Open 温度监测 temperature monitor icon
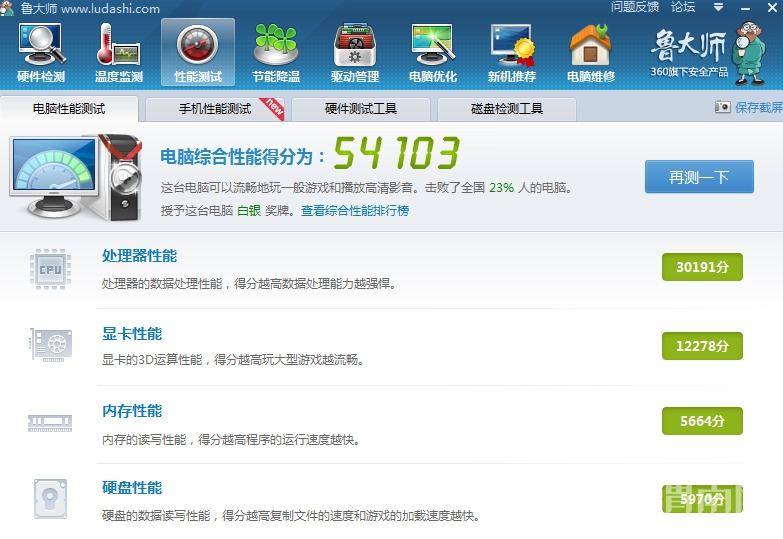Image resolution: width=783 pixels, height=539 pixels. pos(119,52)
